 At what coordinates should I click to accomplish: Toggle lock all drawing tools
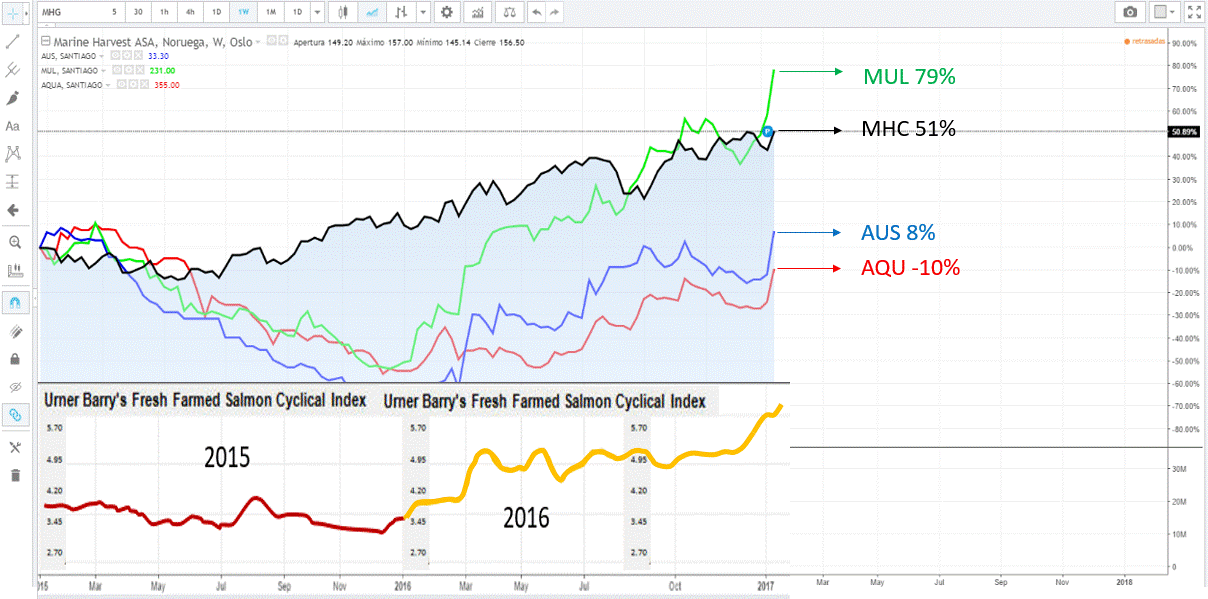point(14,358)
